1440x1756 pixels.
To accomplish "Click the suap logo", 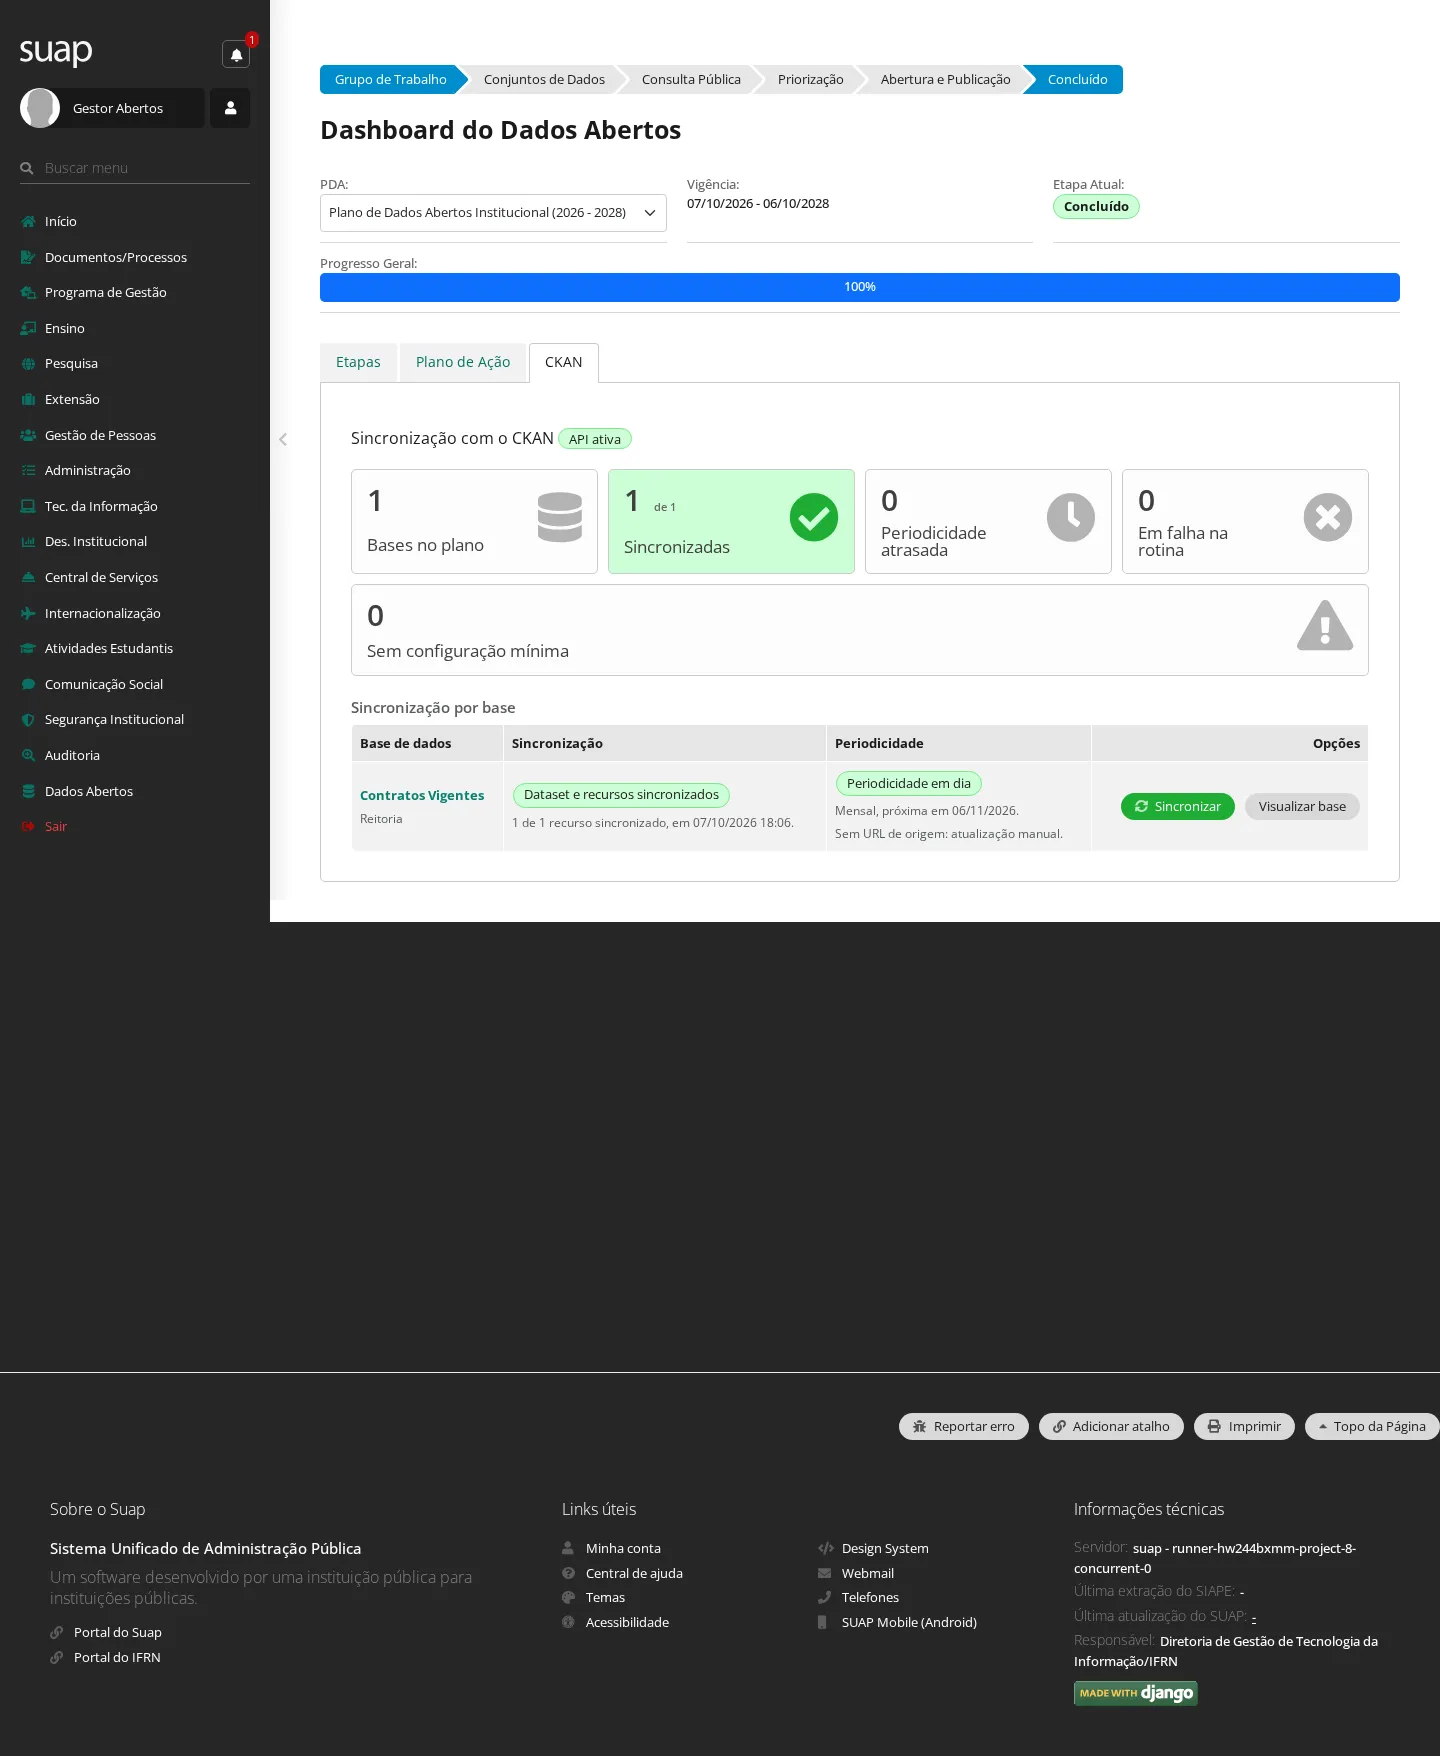I will (56, 51).
